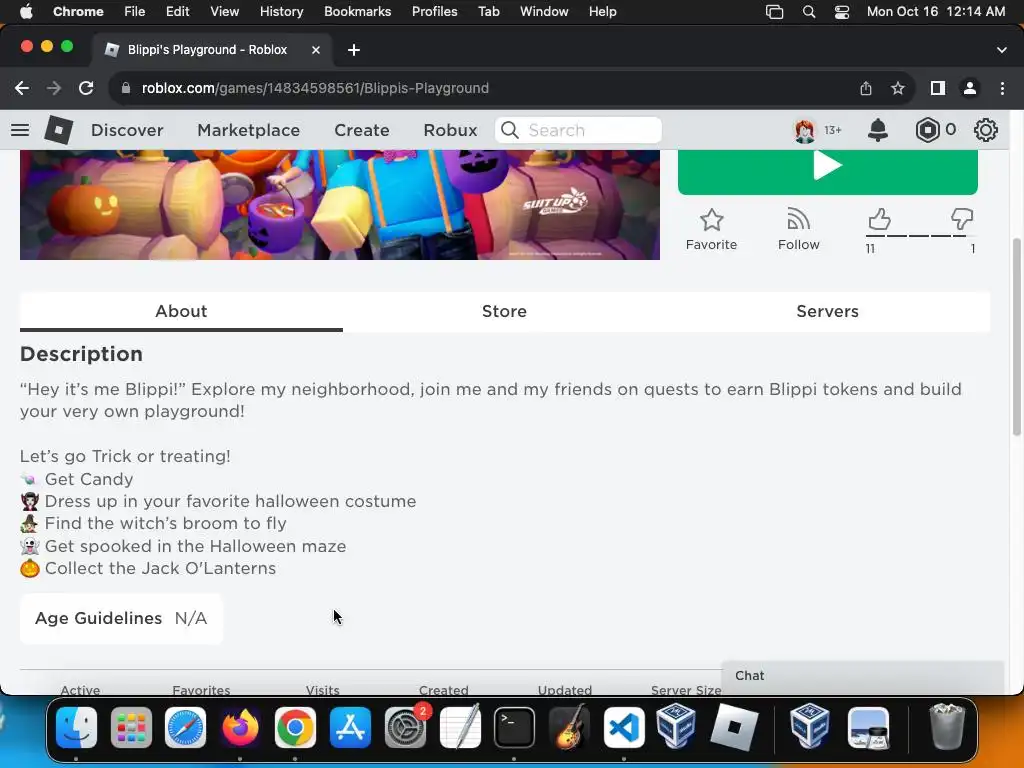Toggle the Chrome side panel
Image resolution: width=1024 pixels, height=768 pixels.
[938, 88]
